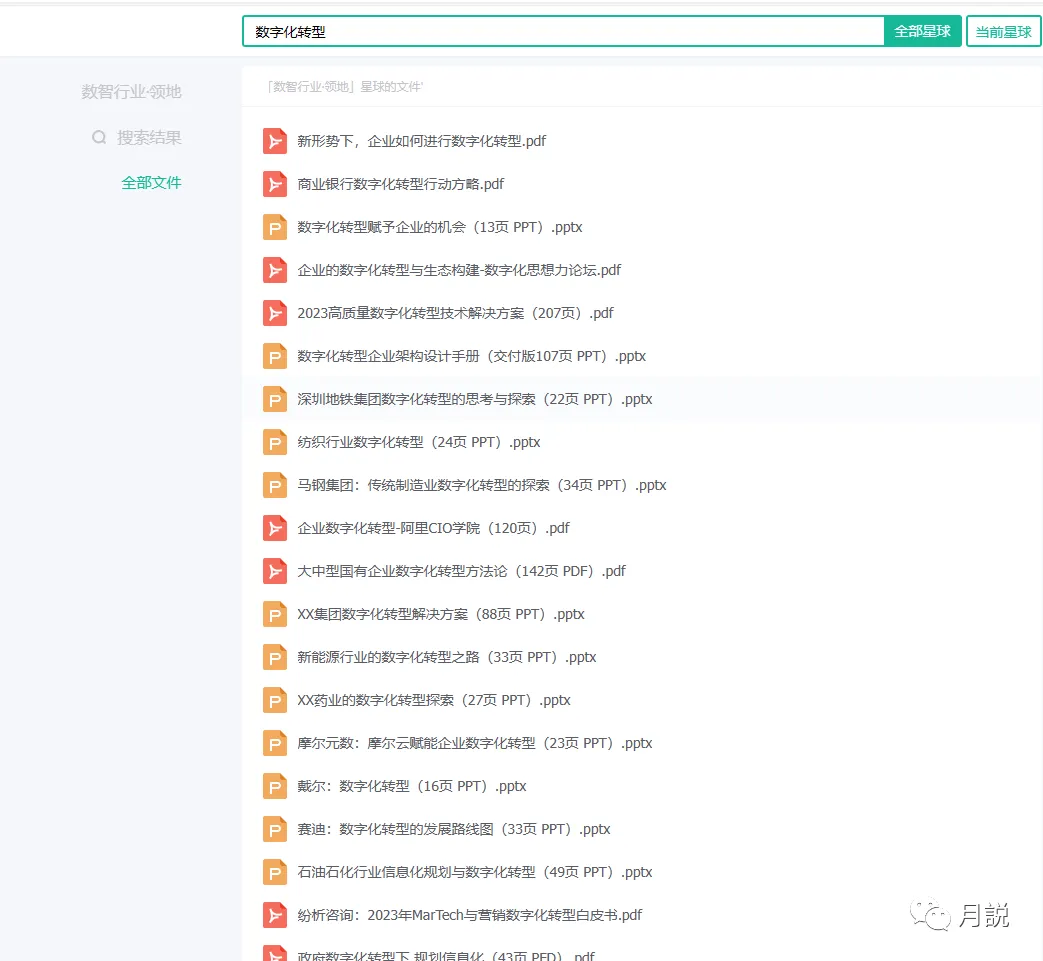1043x961 pixels.
Task: Open 企业数字化转型-阿里CIO学院（120页）.pdf
Action: pyautogui.click(x=434, y=528)
